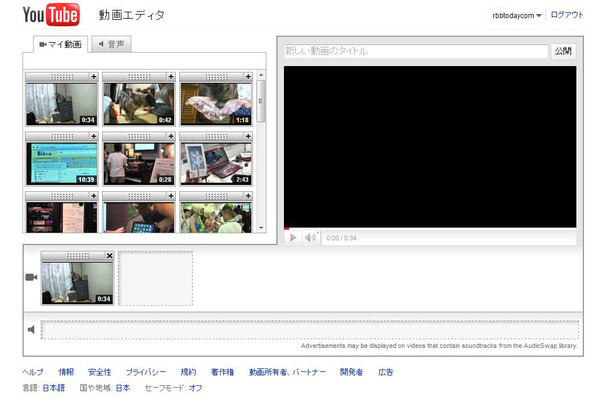Click the video library scroll down arrow
This screenshot has width=610, height=400.
tap(261, 228)
